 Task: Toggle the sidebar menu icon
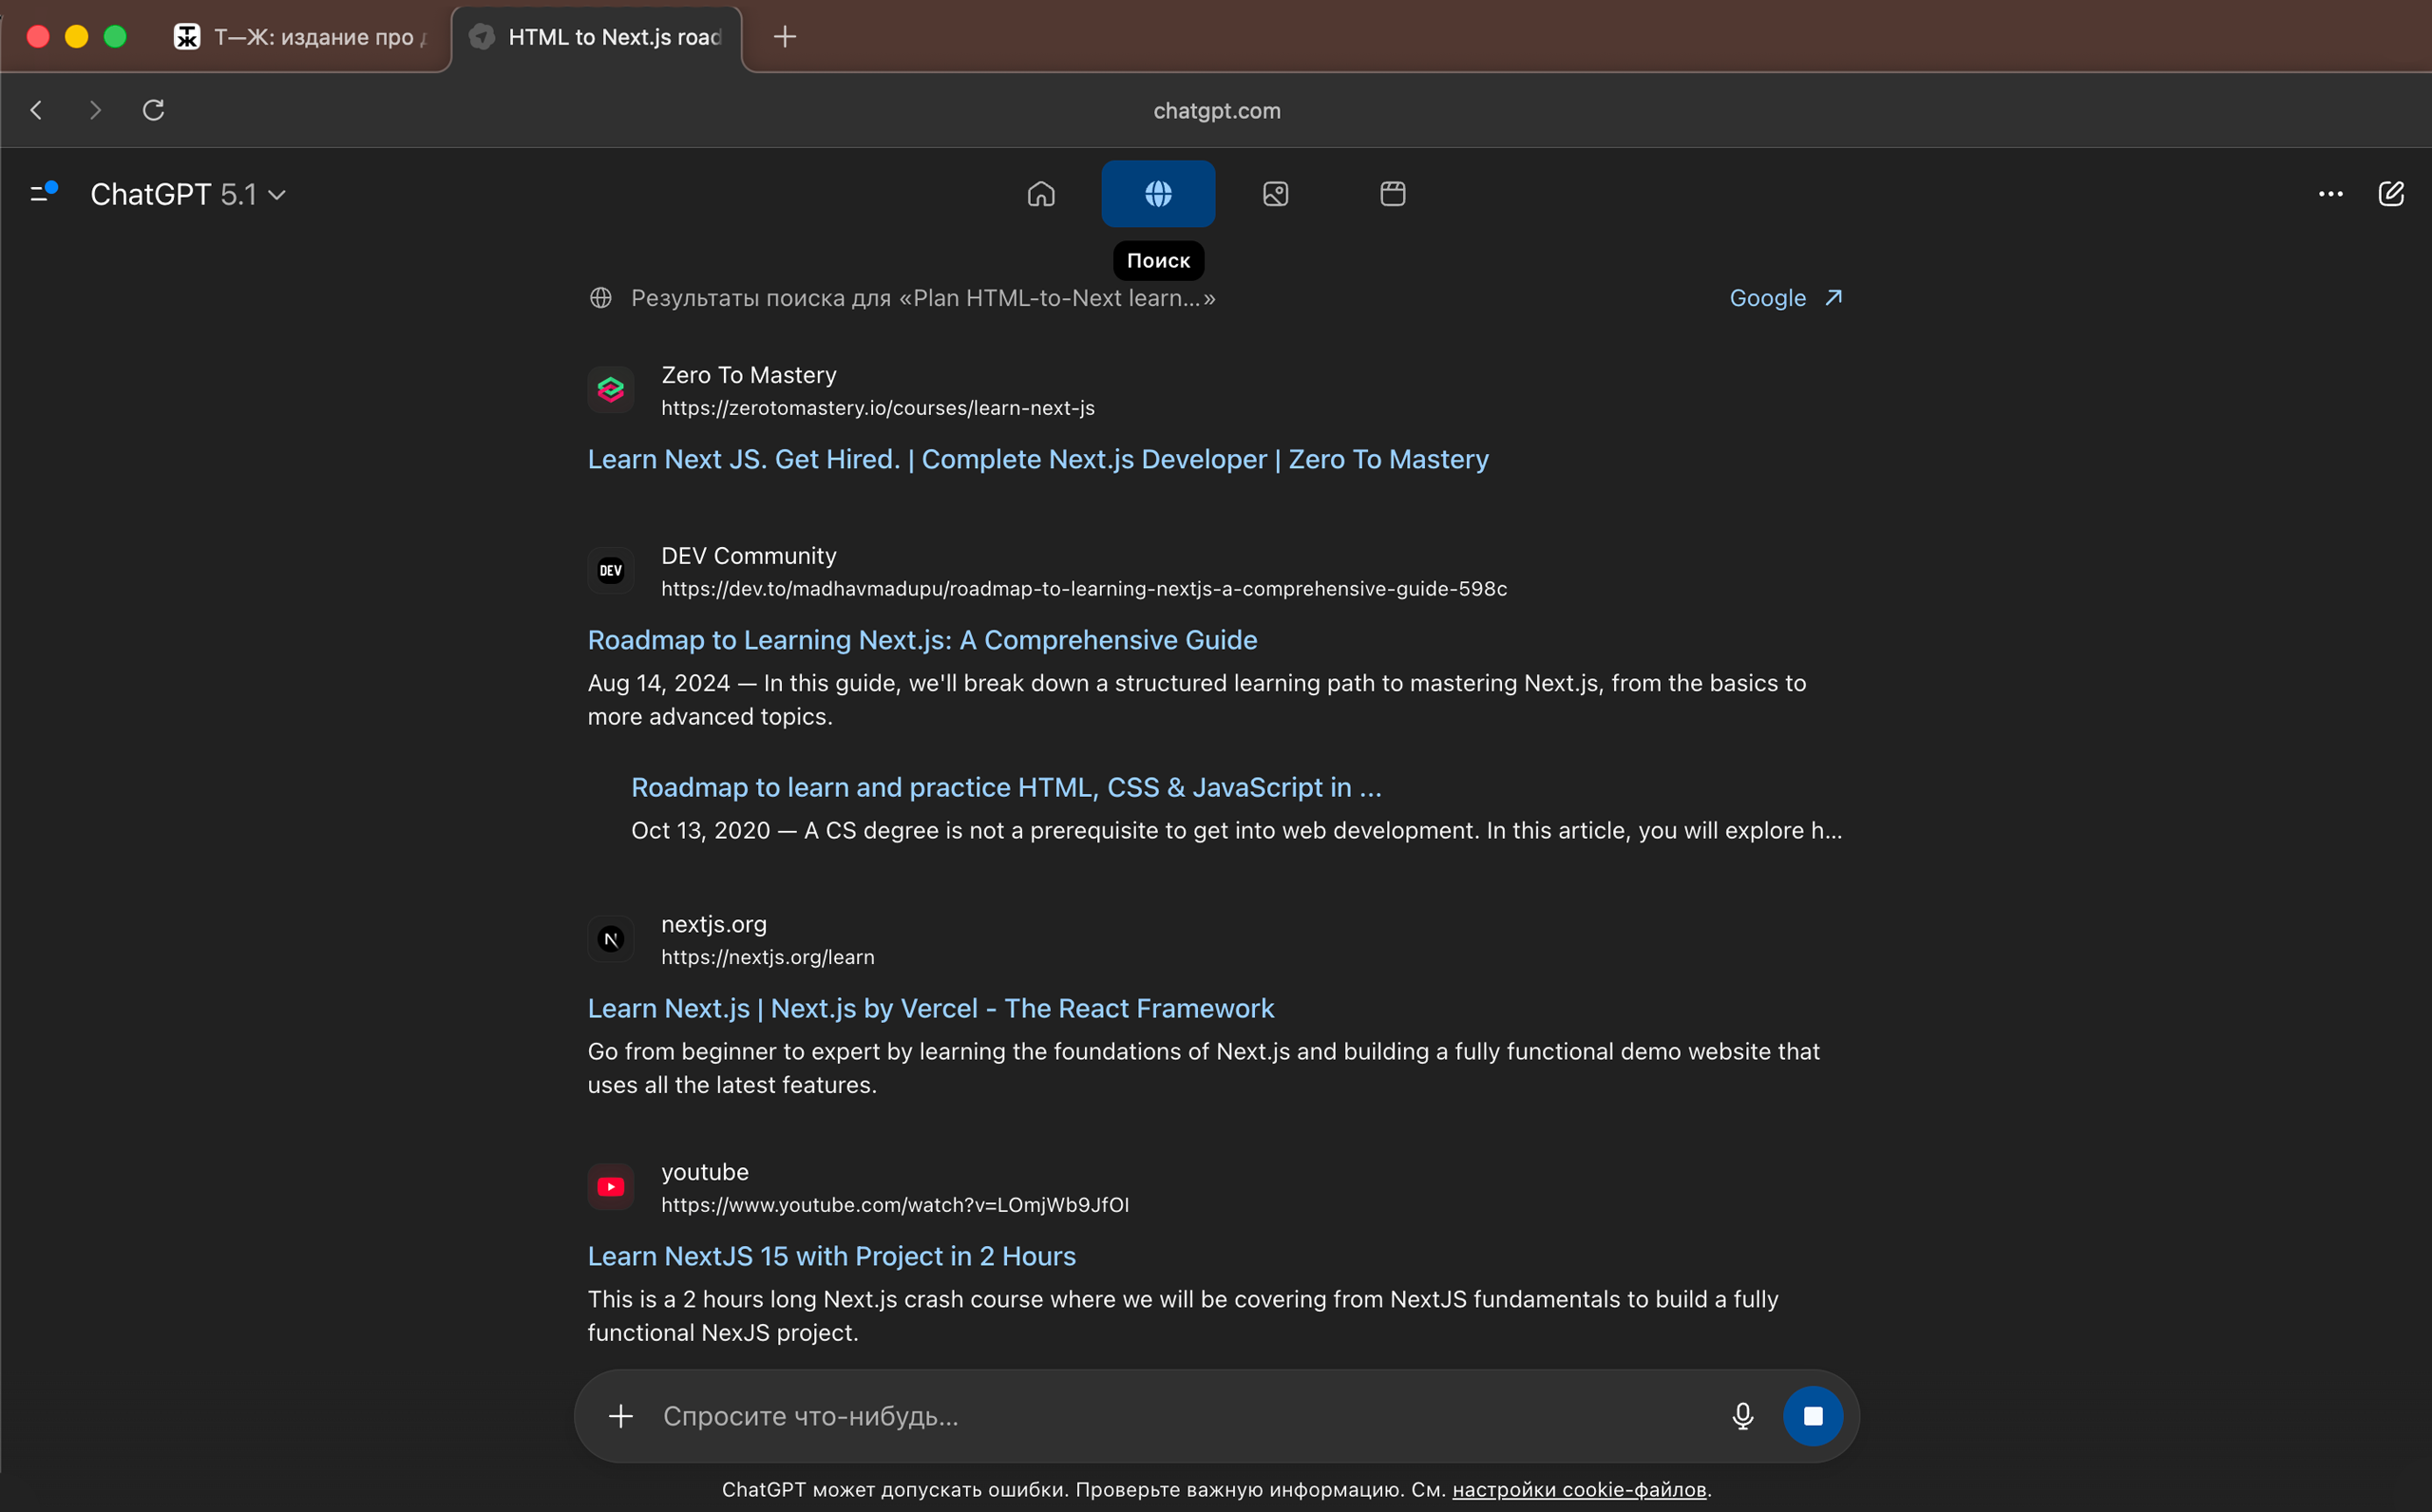point(43,193)
